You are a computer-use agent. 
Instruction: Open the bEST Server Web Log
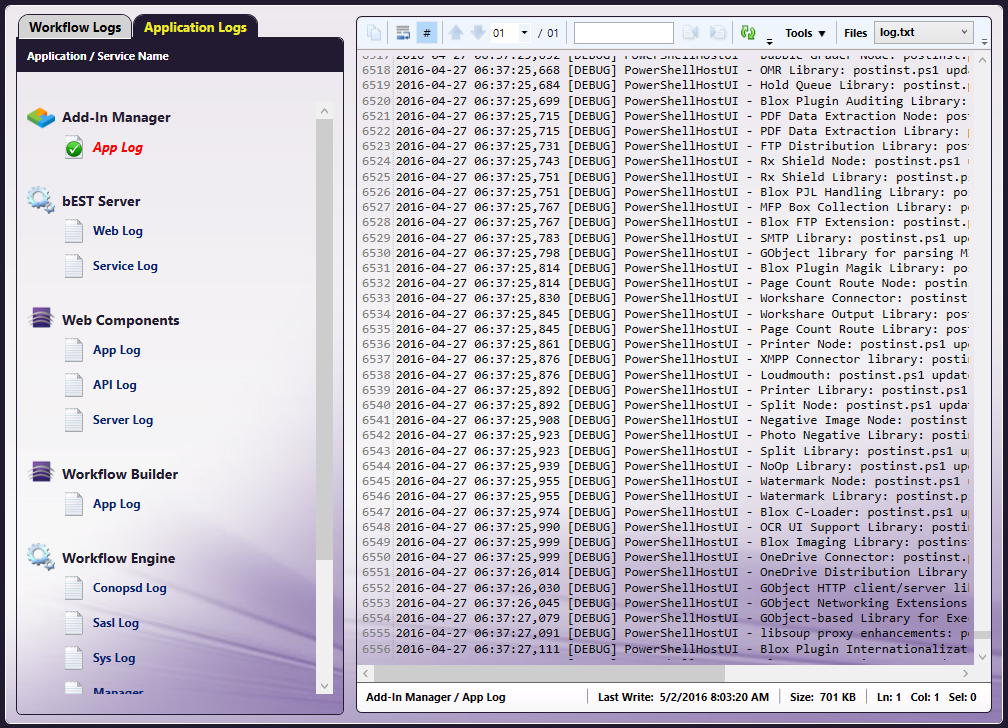click(x=118, y=231)
